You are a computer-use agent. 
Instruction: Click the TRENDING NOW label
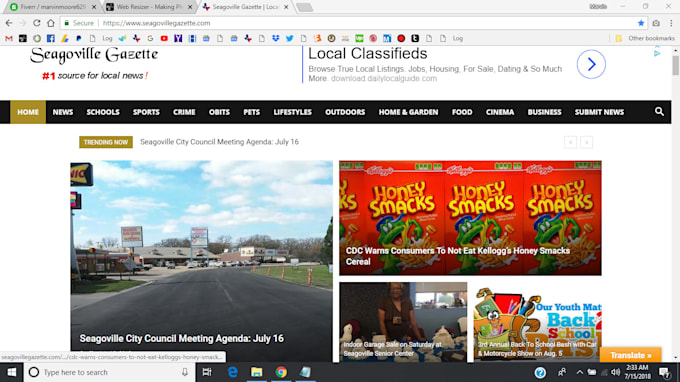click(106, 142)
